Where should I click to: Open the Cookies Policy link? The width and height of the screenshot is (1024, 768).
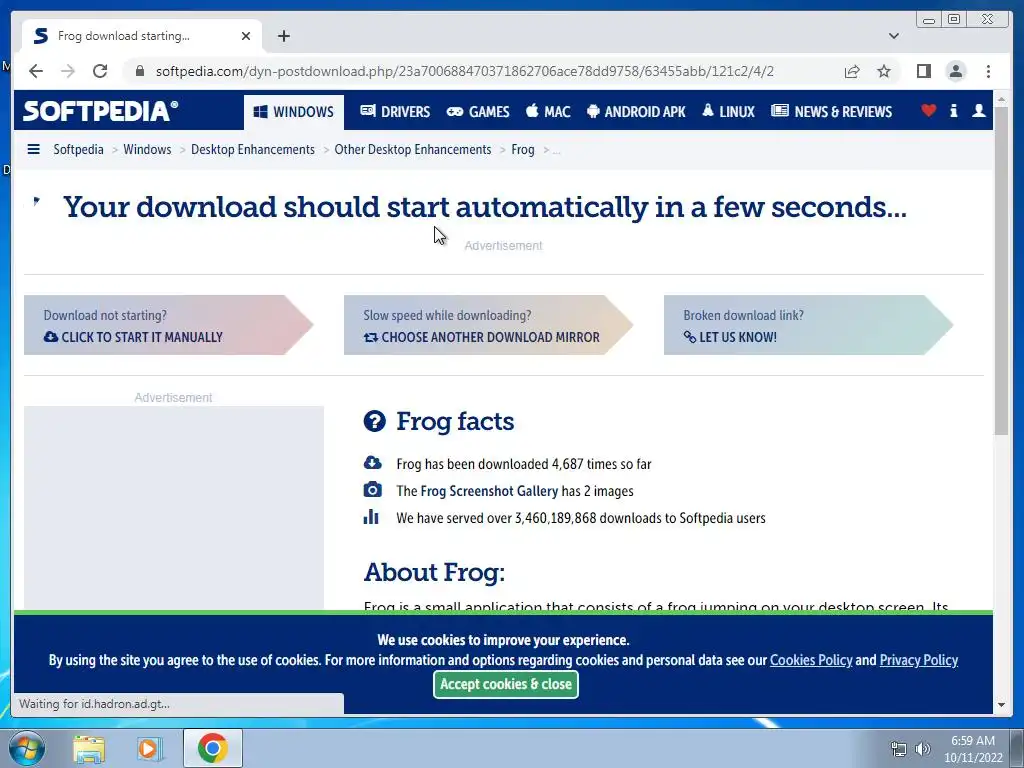(811, 660)
